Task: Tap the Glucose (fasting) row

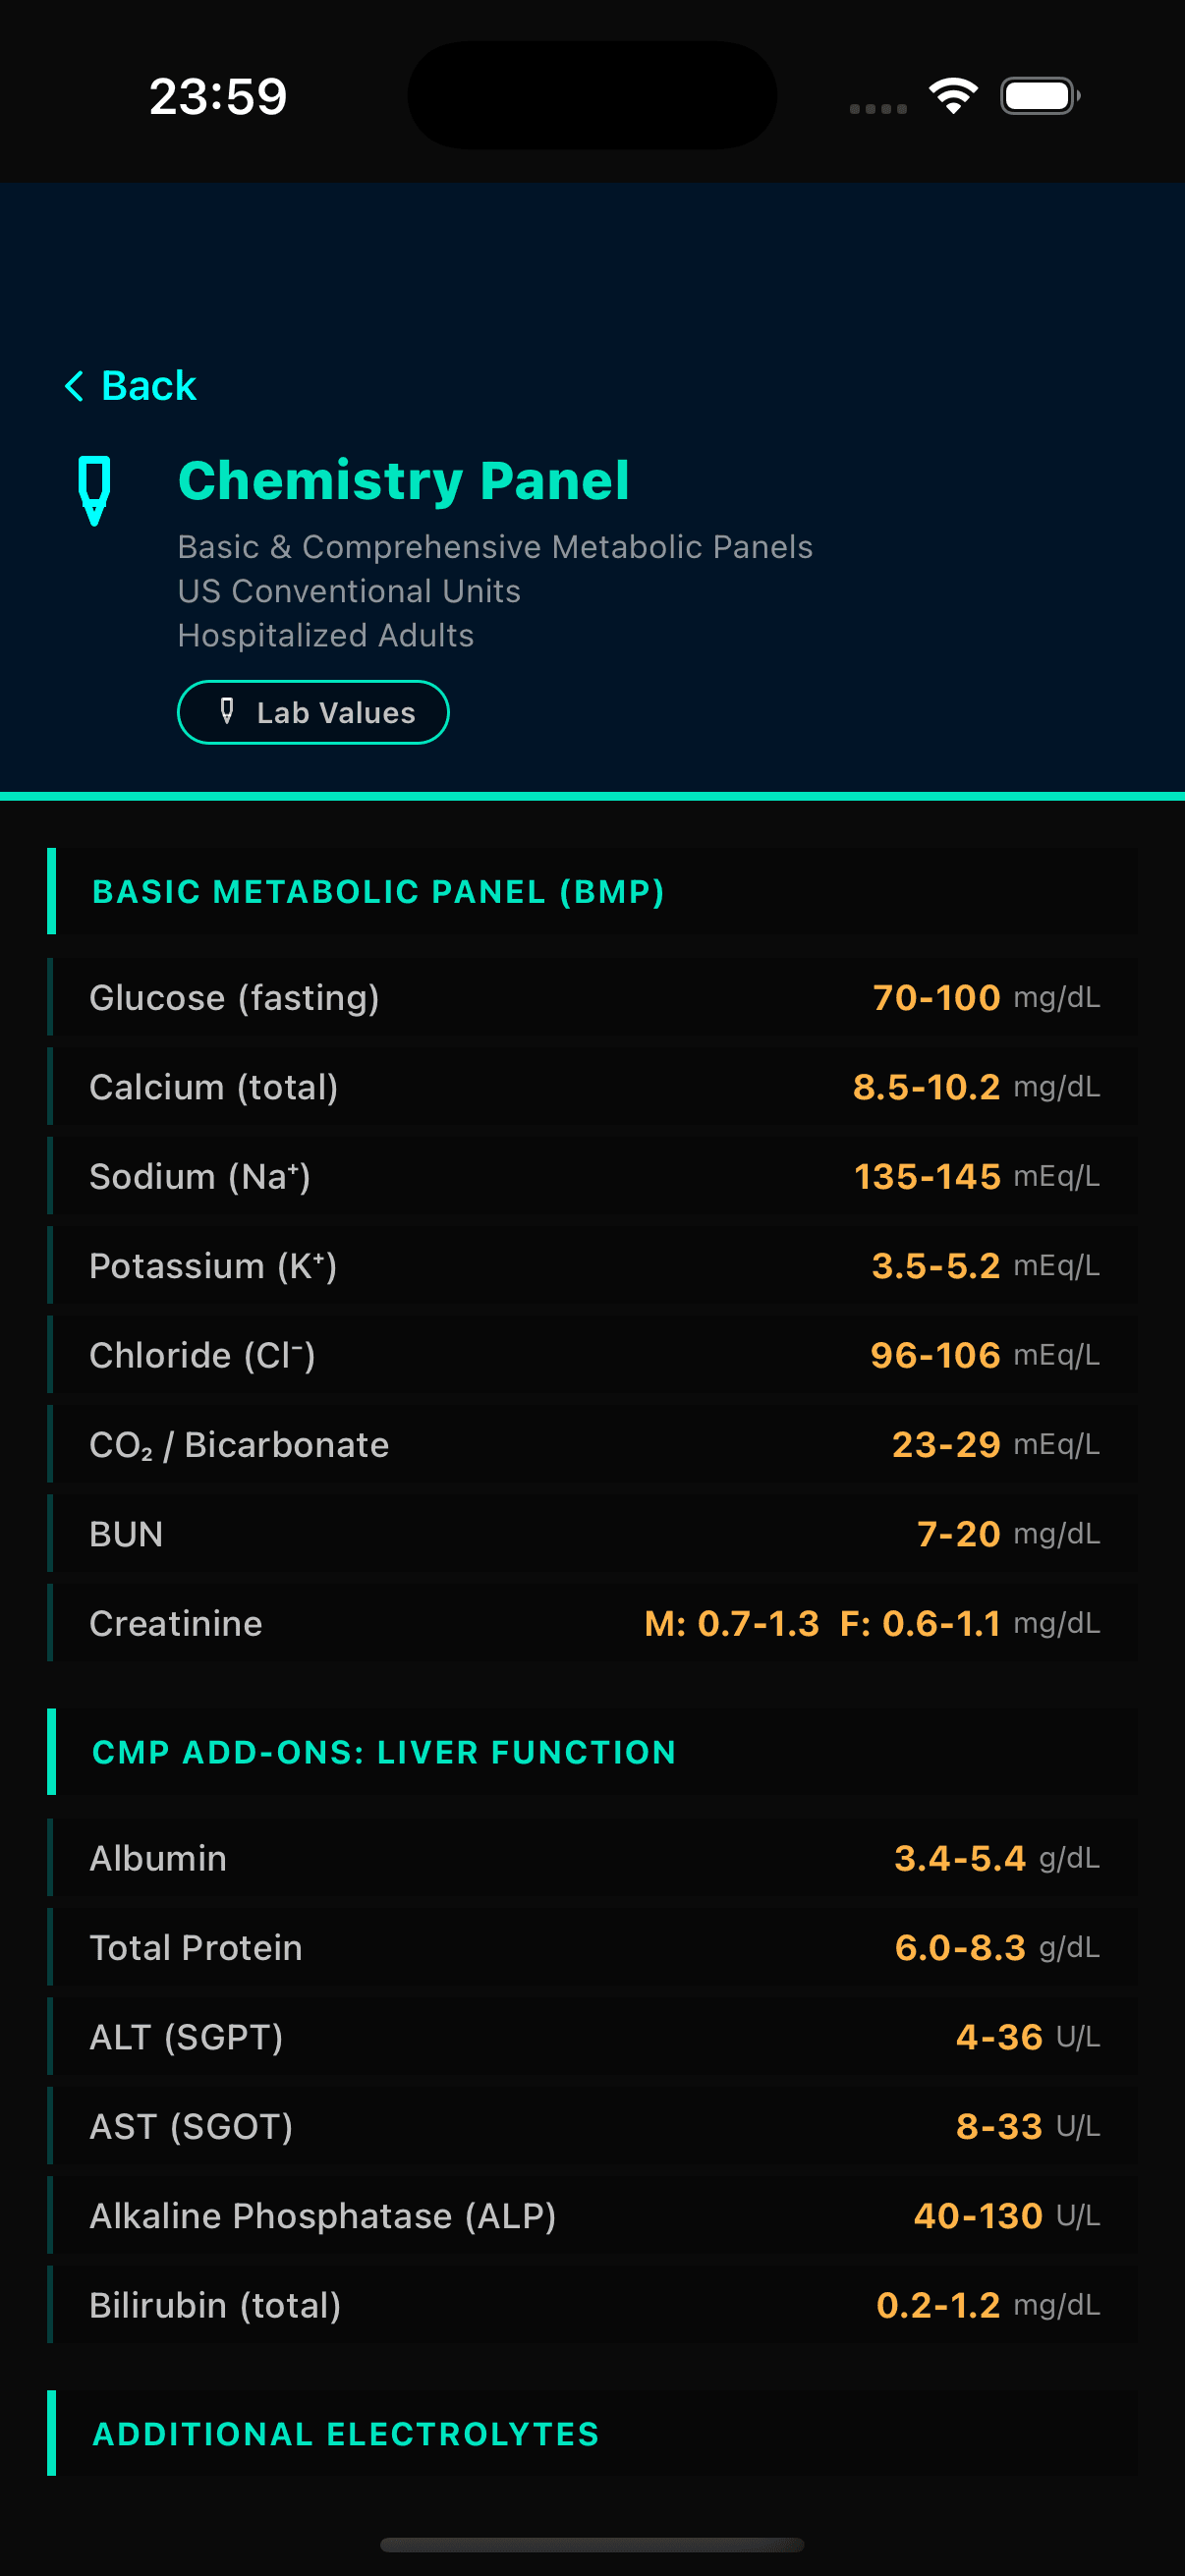Action: [592, 997]
